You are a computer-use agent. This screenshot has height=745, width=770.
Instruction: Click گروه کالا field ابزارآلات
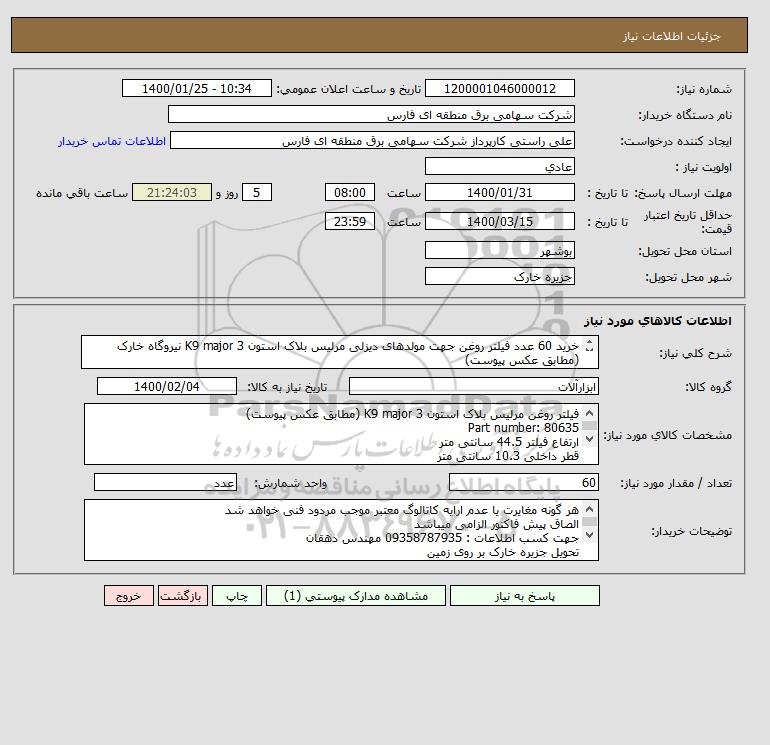tap(473, 386)
